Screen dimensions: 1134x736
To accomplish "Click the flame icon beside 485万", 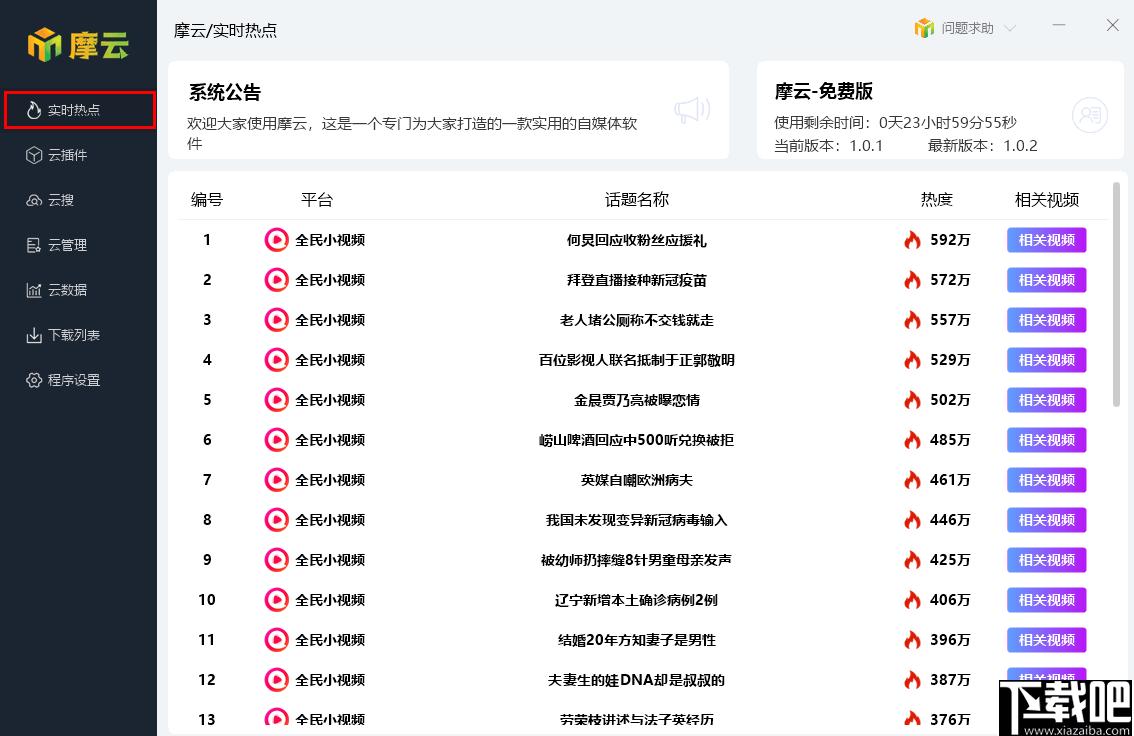I will (x=913, y=439).
